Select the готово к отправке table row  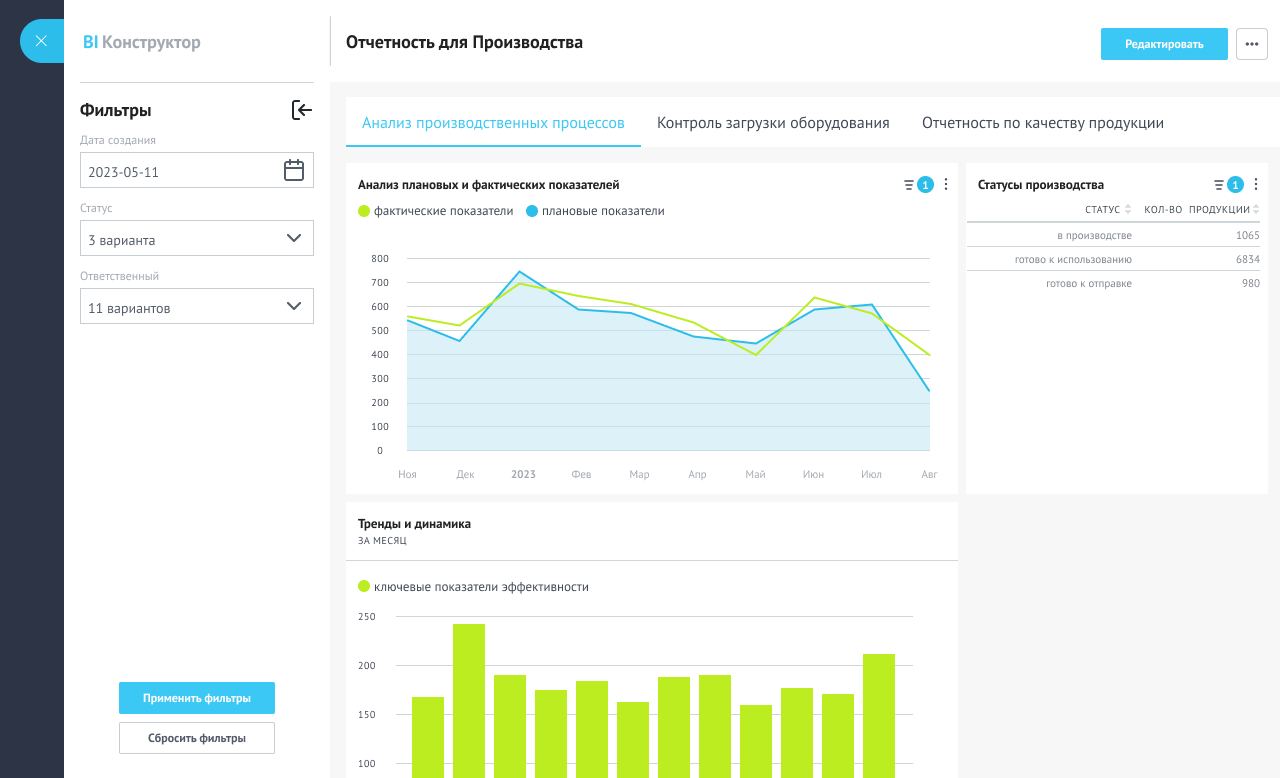[1114, 283]
